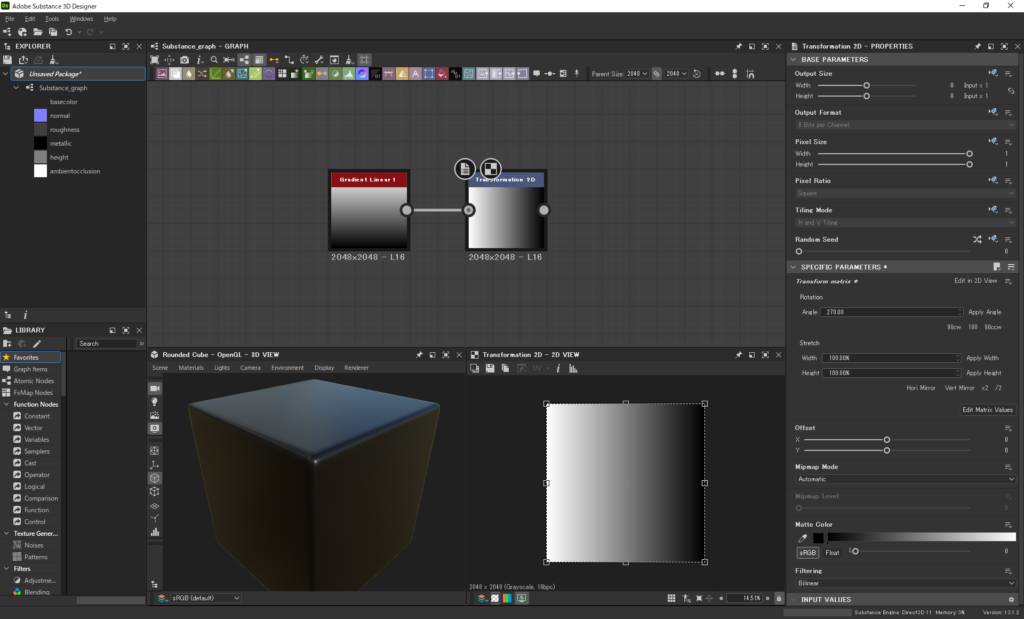Click the black Matte Color swatch

pos(818,538)
